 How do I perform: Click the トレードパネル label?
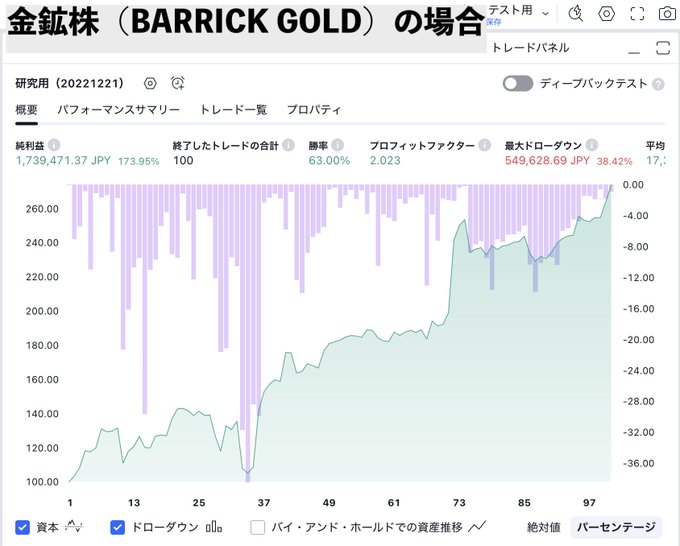[530, 48]
